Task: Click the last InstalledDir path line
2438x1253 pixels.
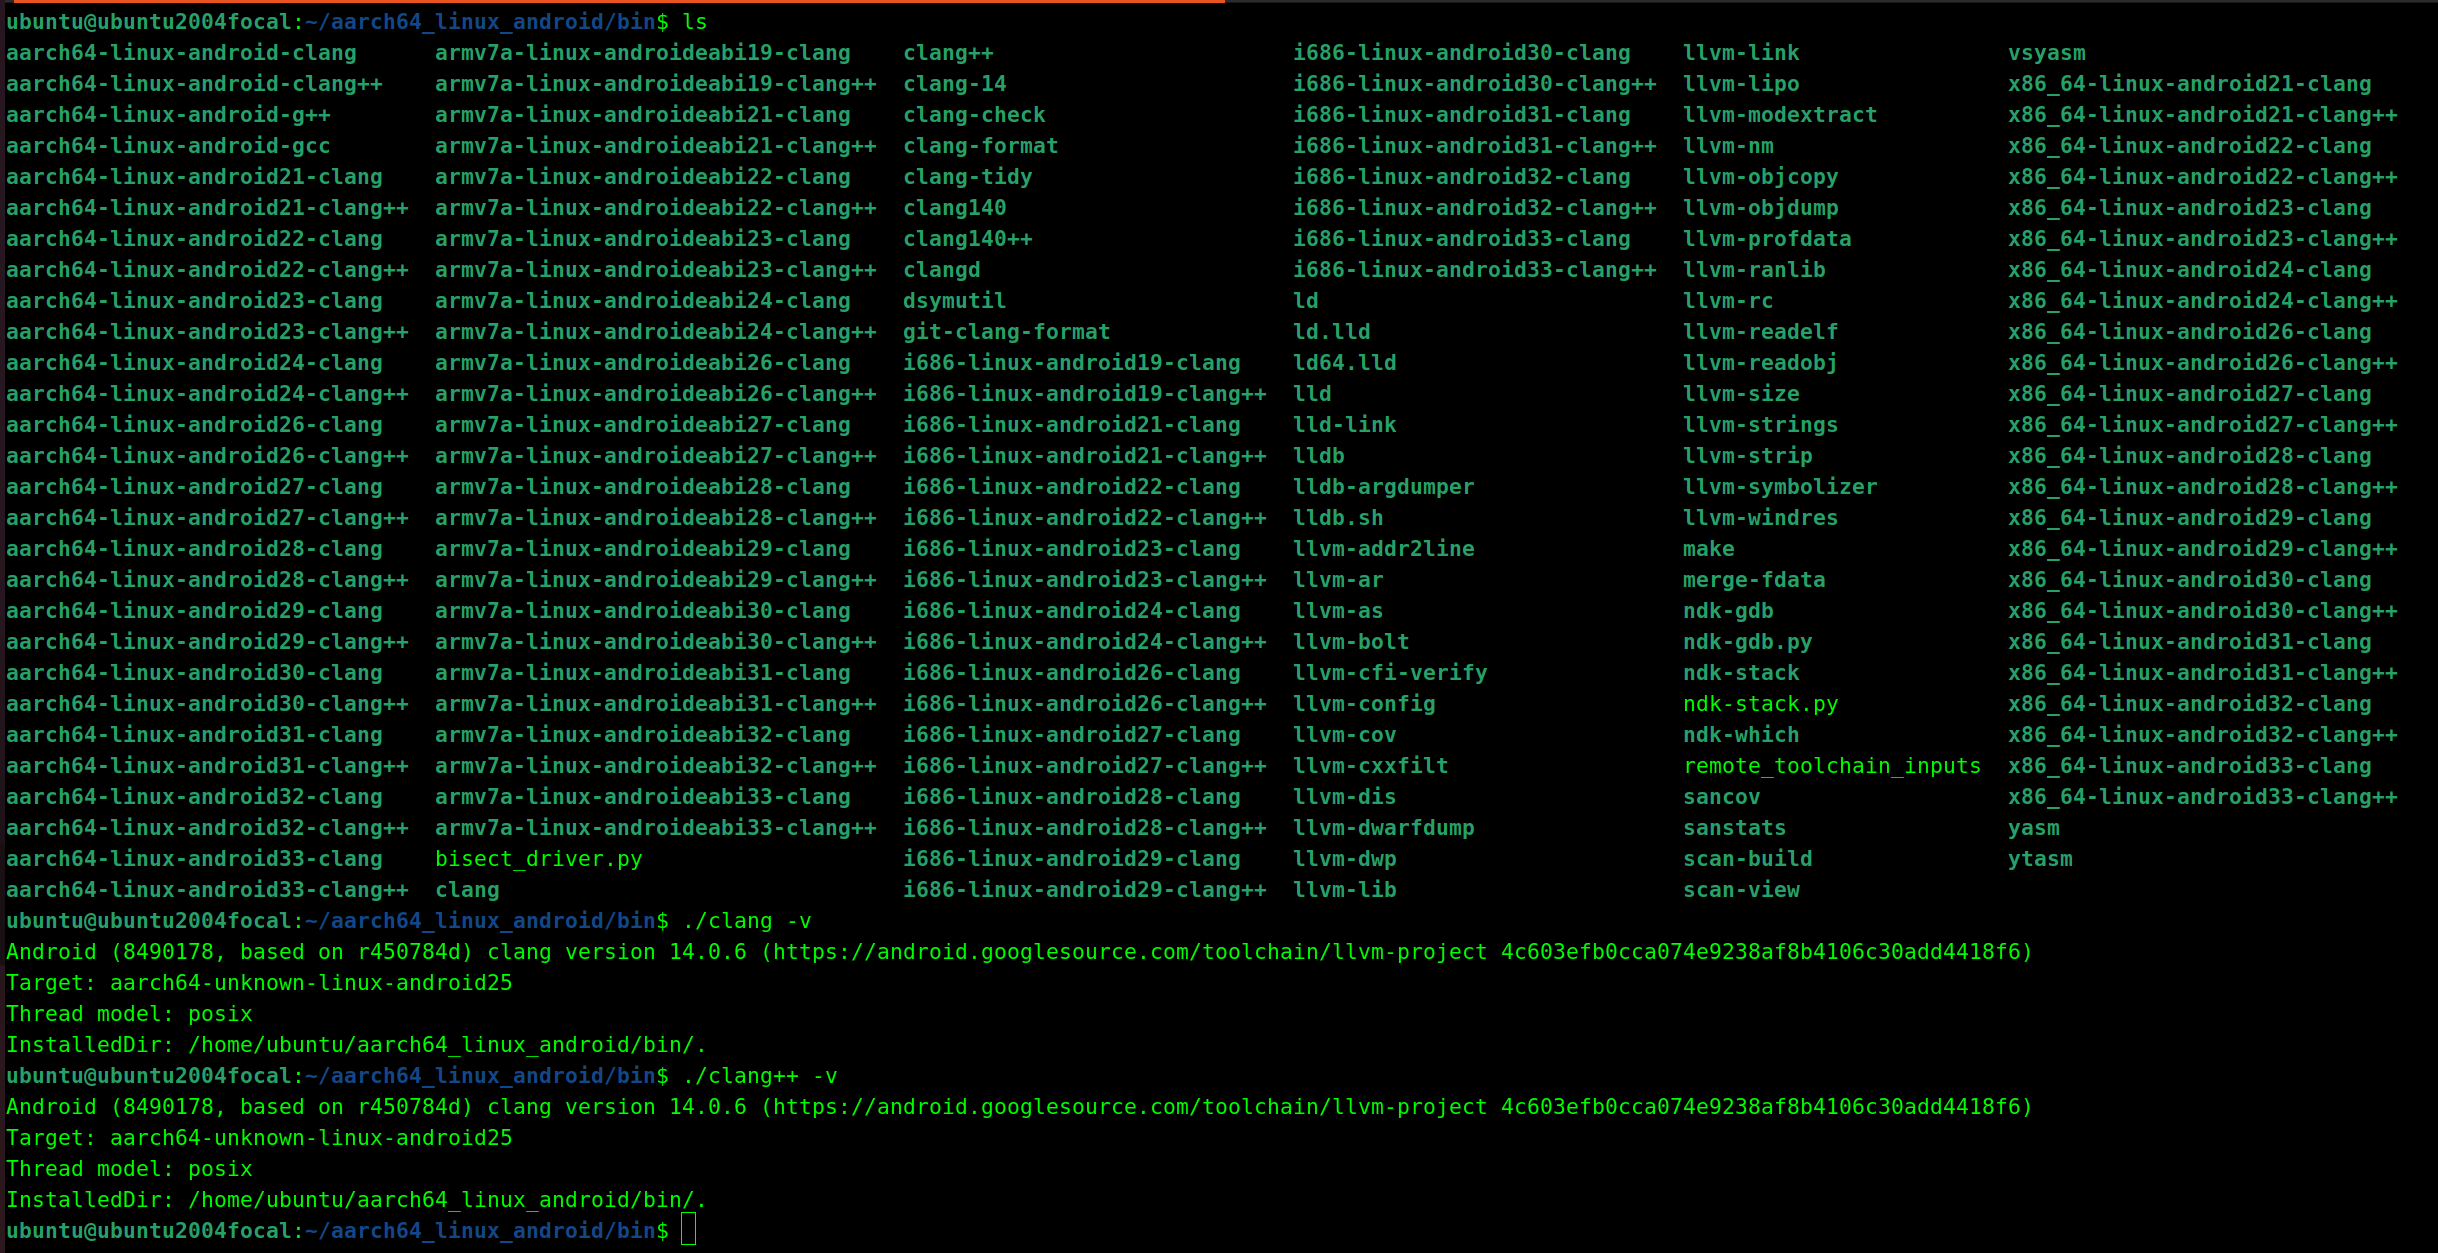Action: tap(356, 1200)
